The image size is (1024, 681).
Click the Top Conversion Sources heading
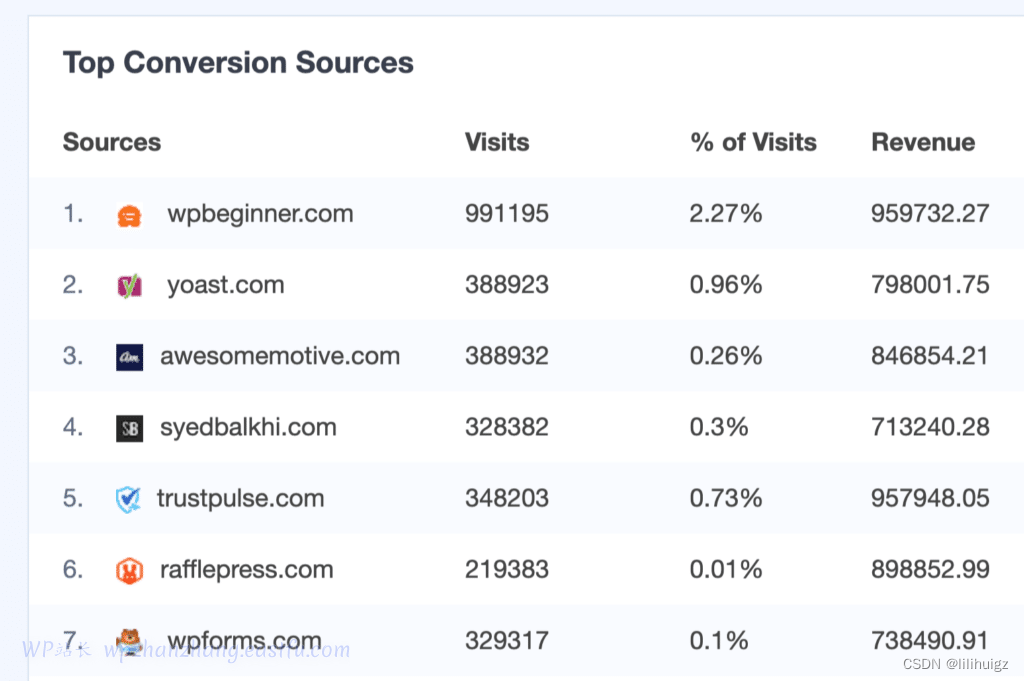pos(238,63)
